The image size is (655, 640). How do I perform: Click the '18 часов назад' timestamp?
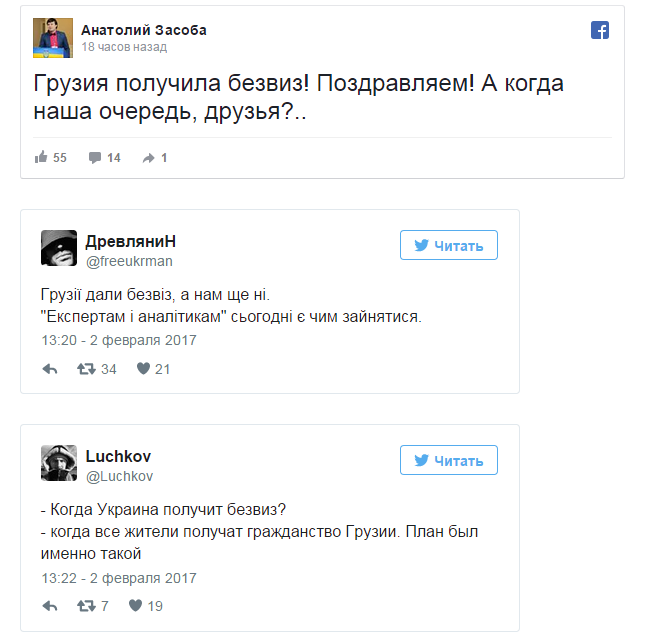[123, 47]
